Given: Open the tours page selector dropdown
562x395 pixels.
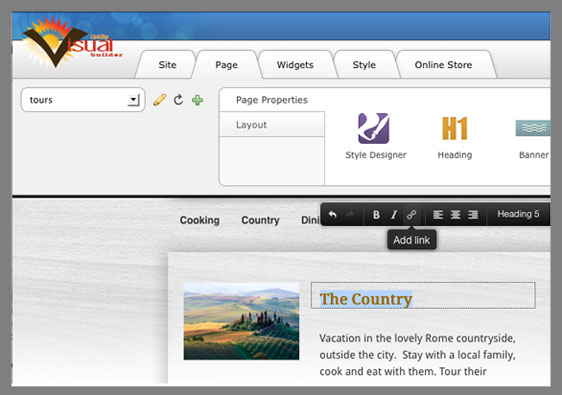Looking at the screenshot, I should pyautogui.click(x=83, y=100).
